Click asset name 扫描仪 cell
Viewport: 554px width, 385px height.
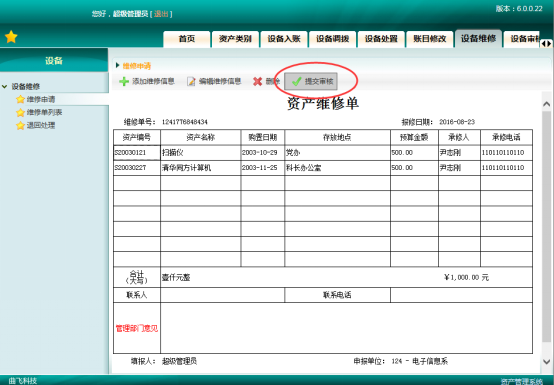tap(201, 153)
